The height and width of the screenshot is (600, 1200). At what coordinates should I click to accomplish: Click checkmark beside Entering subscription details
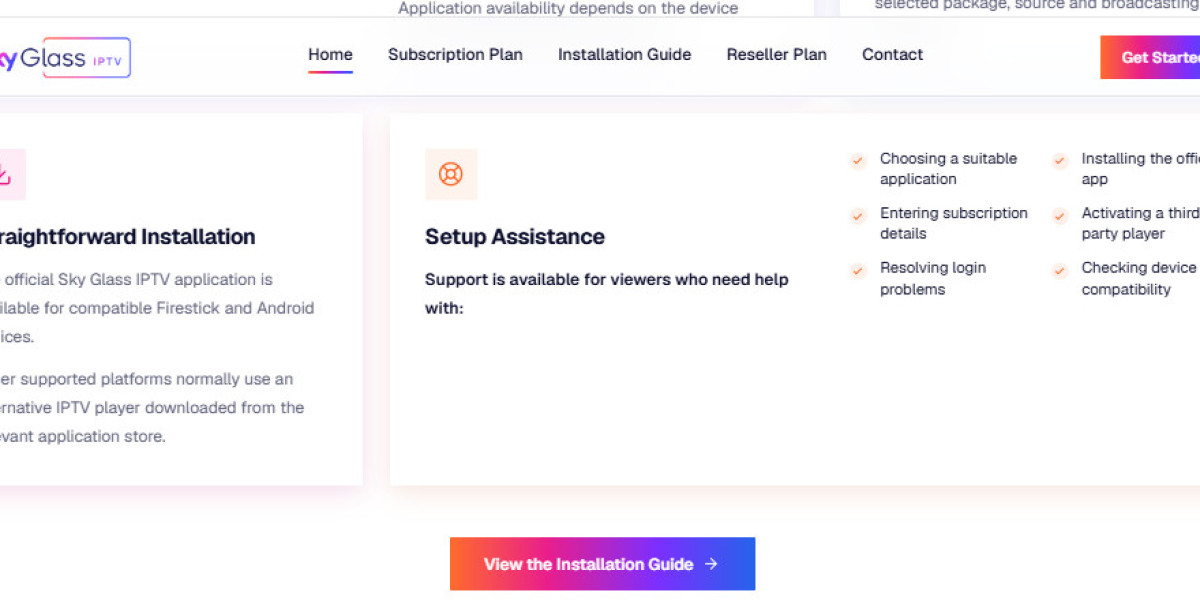click(857, 215)
